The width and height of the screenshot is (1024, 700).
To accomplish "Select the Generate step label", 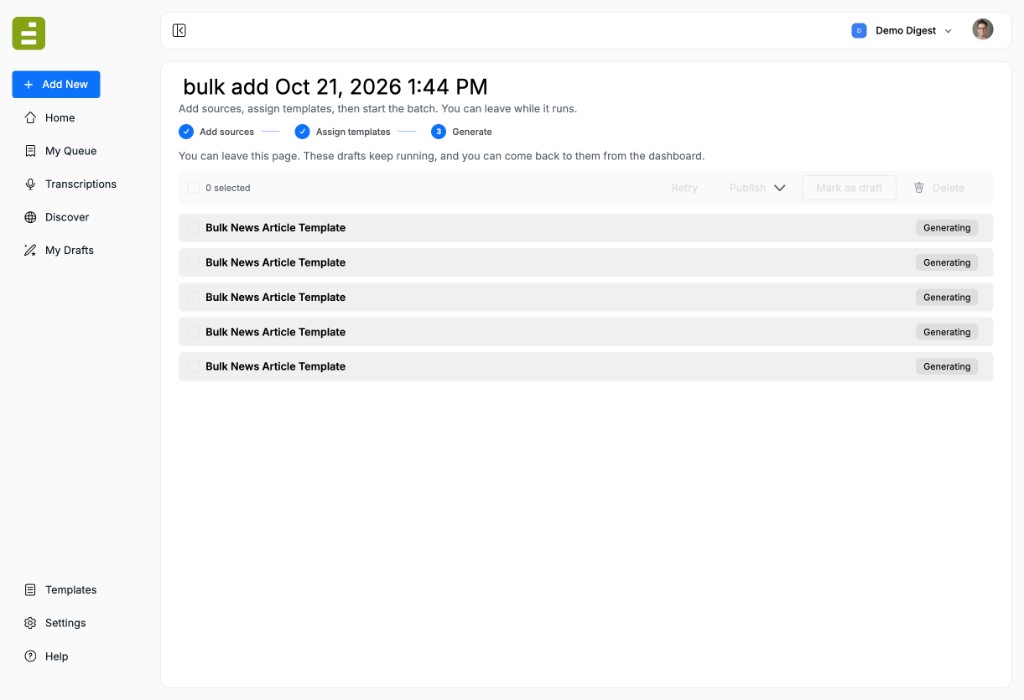I will [472, 132].
